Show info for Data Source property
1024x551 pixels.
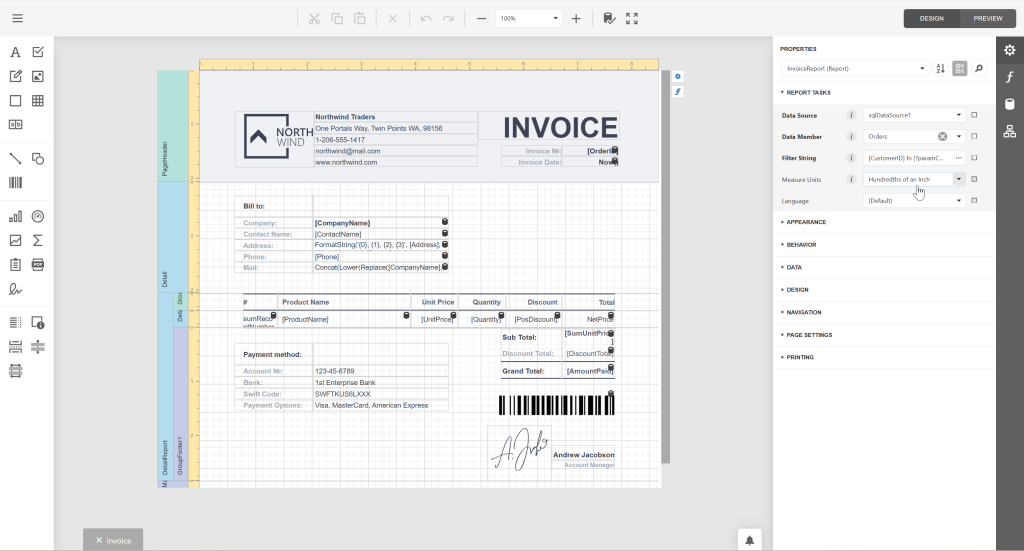click(851, 115)
